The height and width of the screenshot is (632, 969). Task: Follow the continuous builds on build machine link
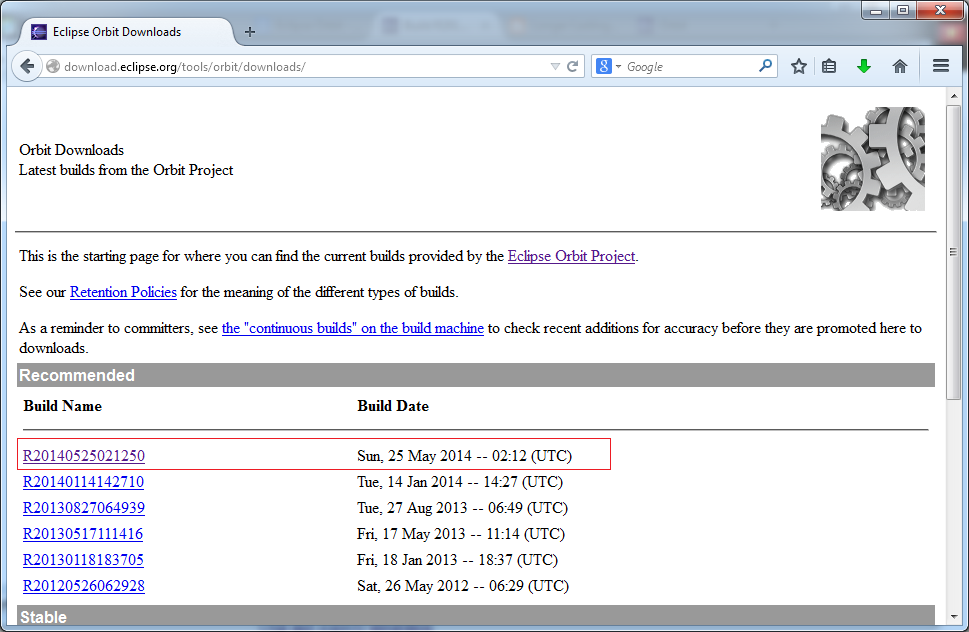click(352, 328)
